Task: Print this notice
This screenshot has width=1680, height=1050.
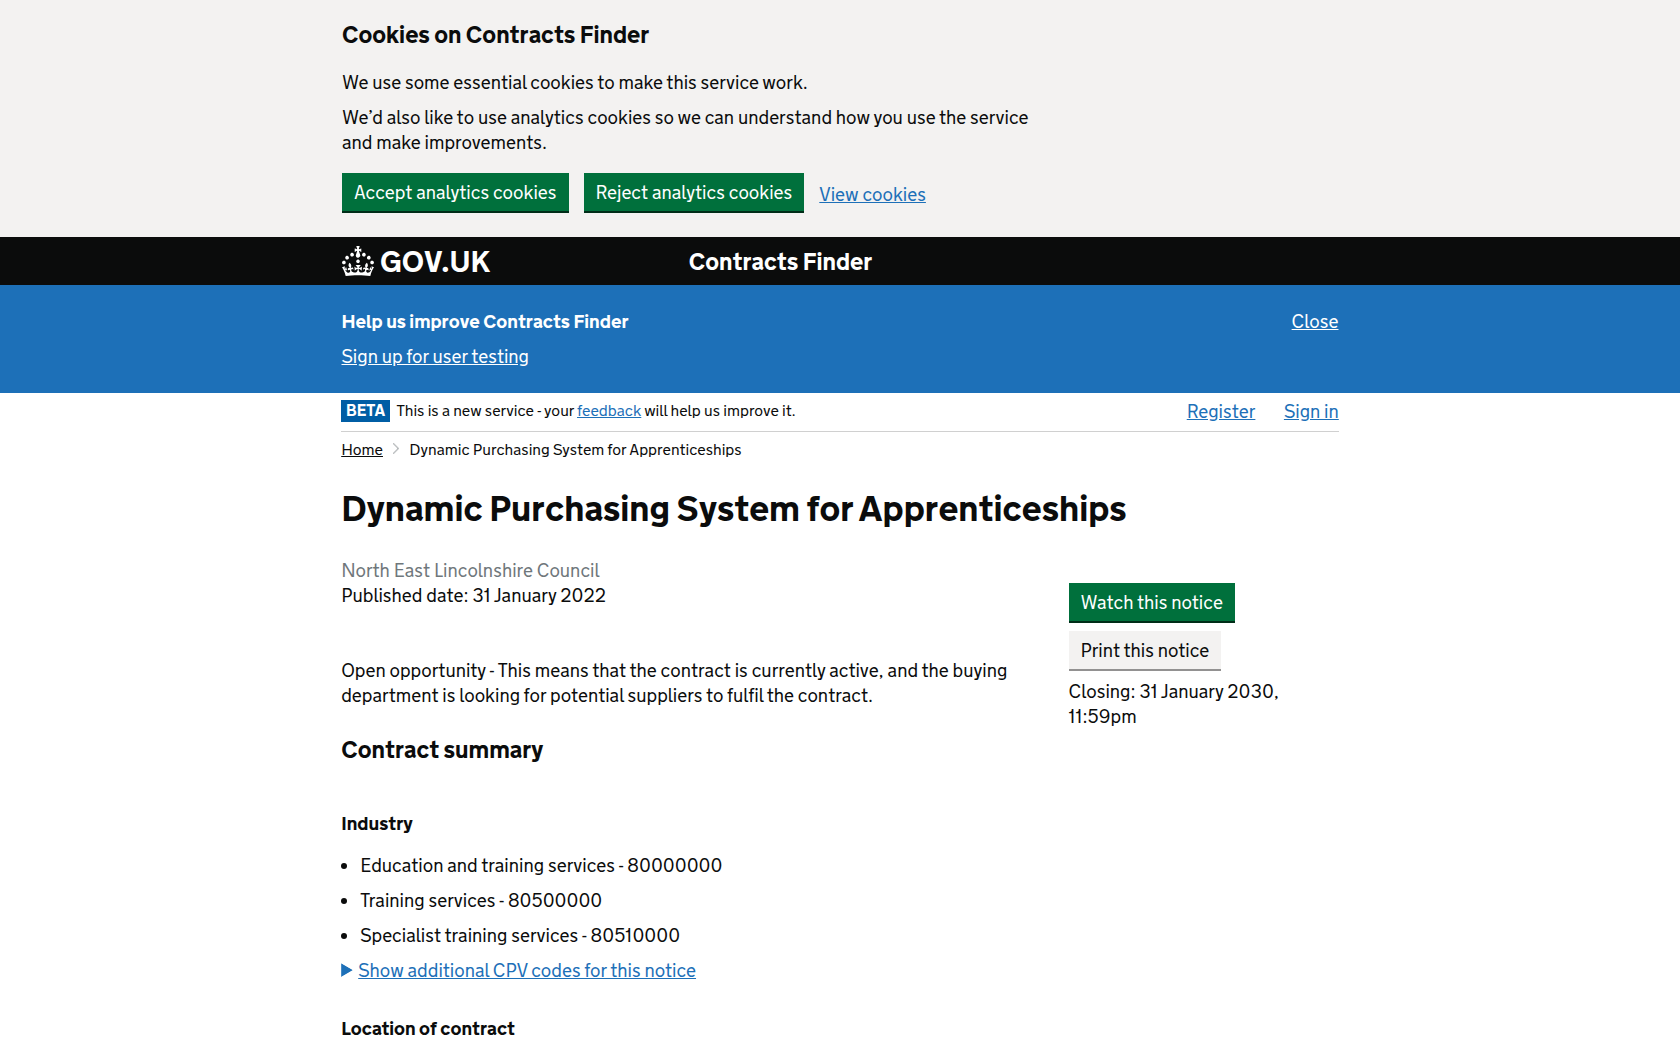Action: 1144,651
